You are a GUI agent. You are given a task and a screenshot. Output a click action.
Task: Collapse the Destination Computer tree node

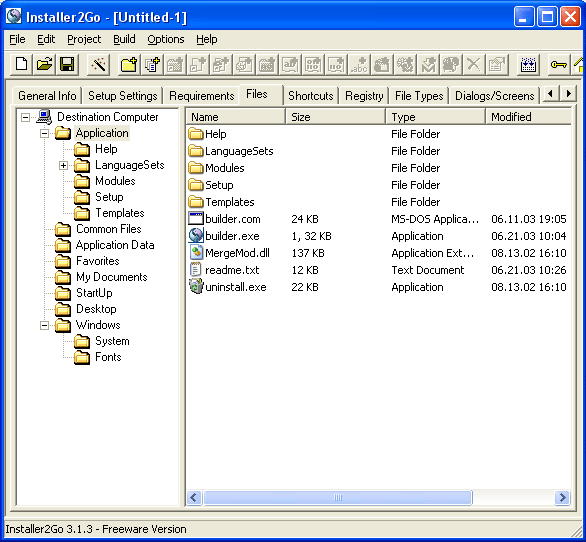point(25,118)
